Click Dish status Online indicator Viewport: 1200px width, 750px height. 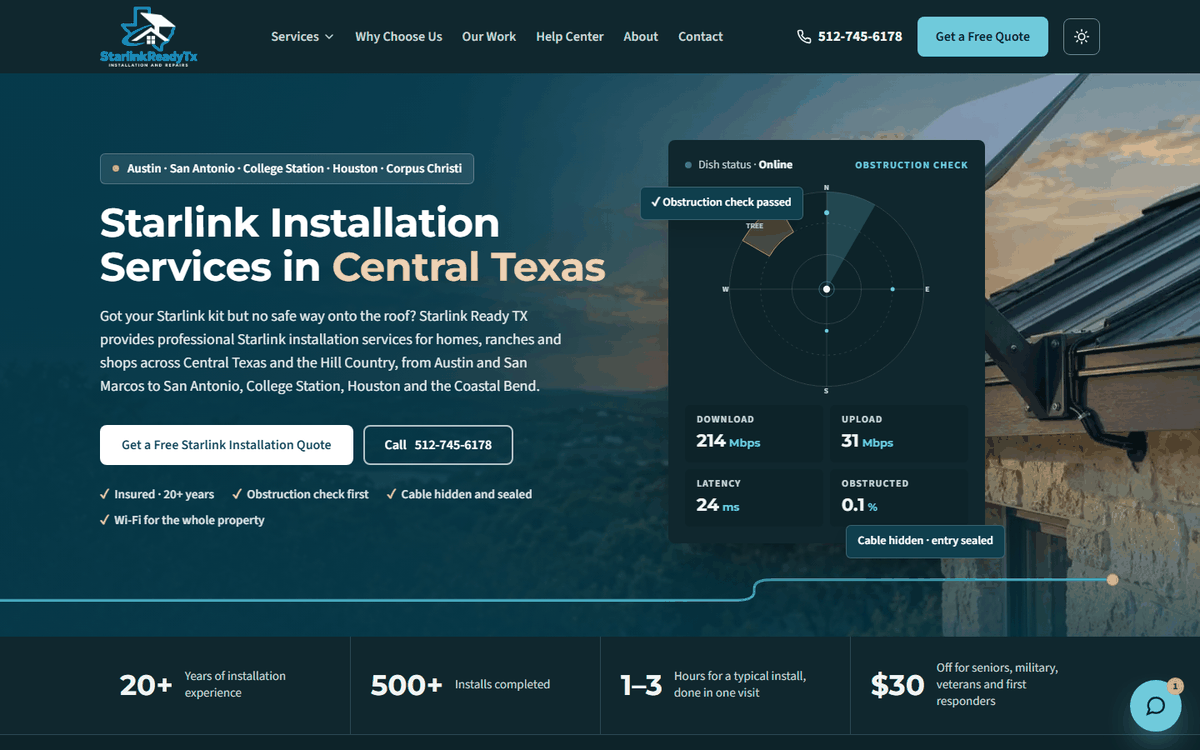point(738,164)
